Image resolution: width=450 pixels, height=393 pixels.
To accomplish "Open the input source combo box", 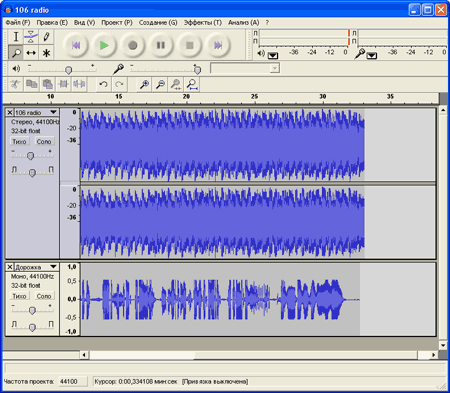I will [245, 68].
